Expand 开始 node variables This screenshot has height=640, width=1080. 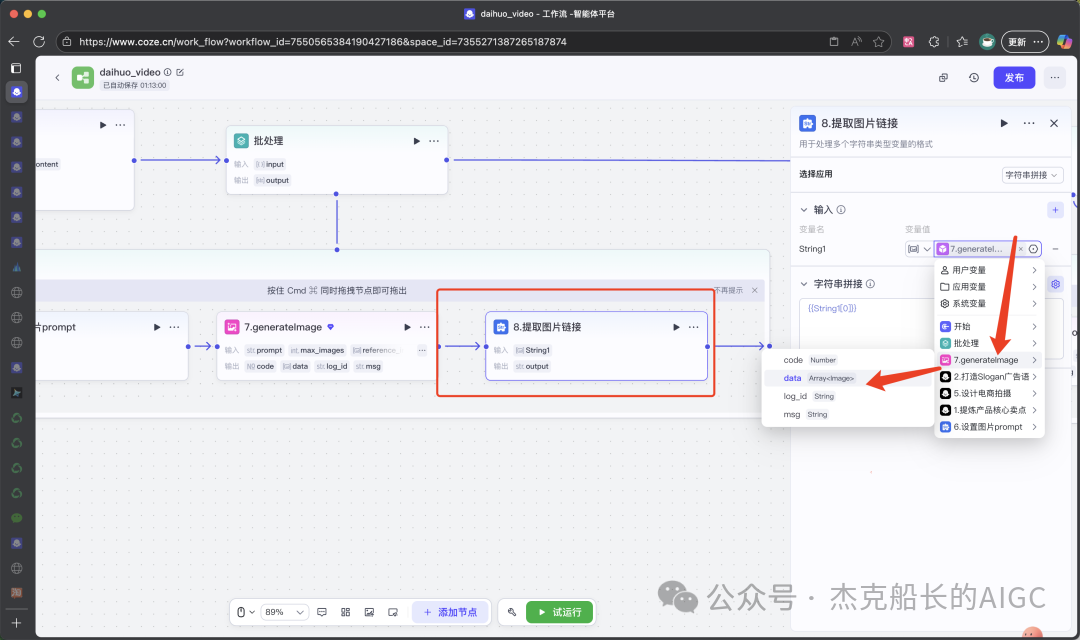click(x=989, y=327)
